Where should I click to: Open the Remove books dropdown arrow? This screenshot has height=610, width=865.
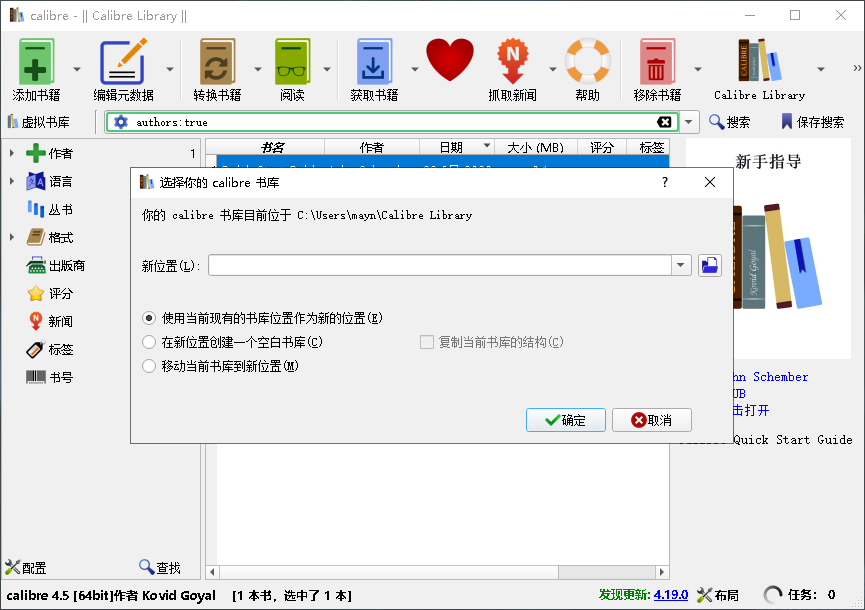point(698,69)
